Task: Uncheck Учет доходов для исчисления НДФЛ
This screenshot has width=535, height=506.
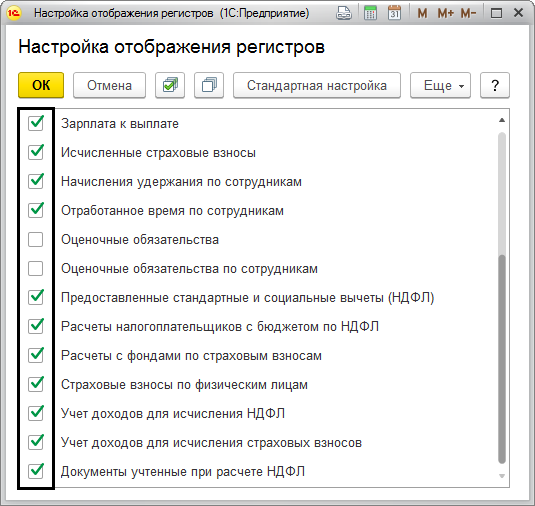Action: point(36,413)
